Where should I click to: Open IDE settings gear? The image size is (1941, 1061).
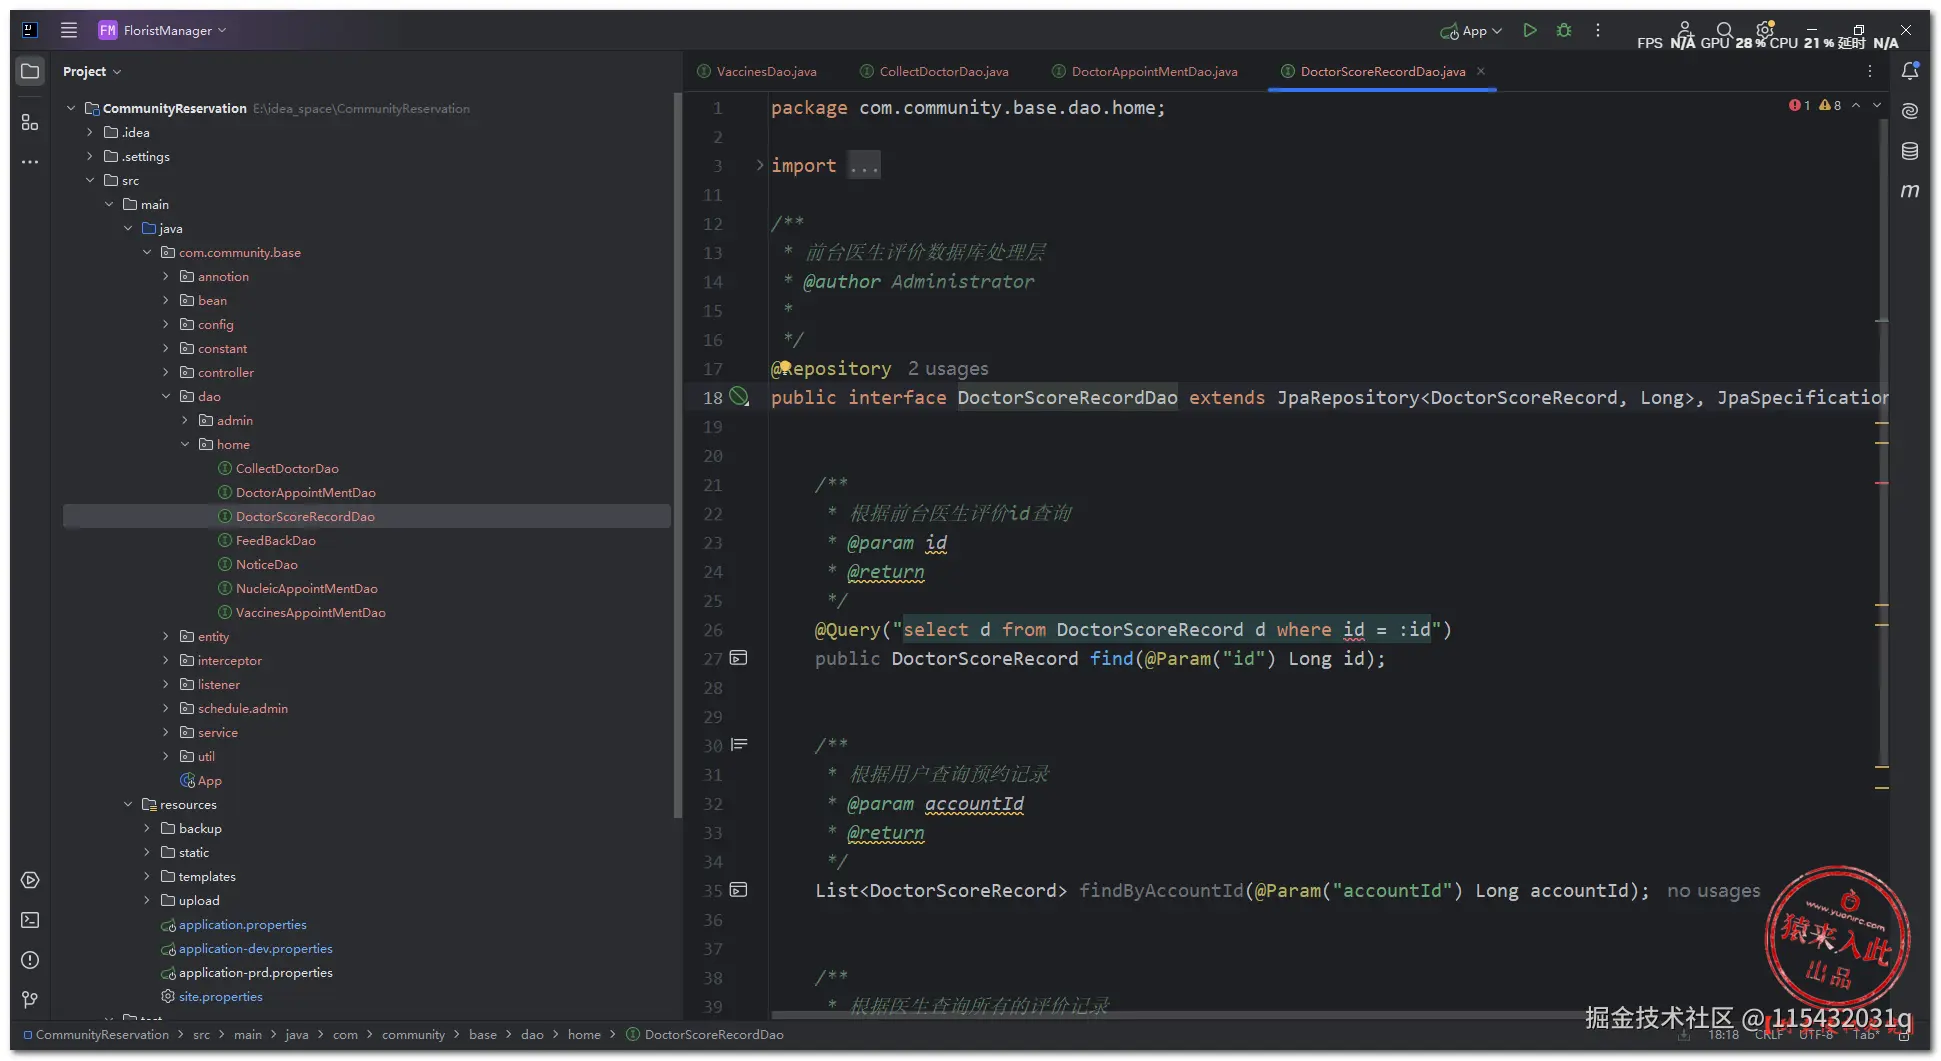click(x=1765, y=30)
